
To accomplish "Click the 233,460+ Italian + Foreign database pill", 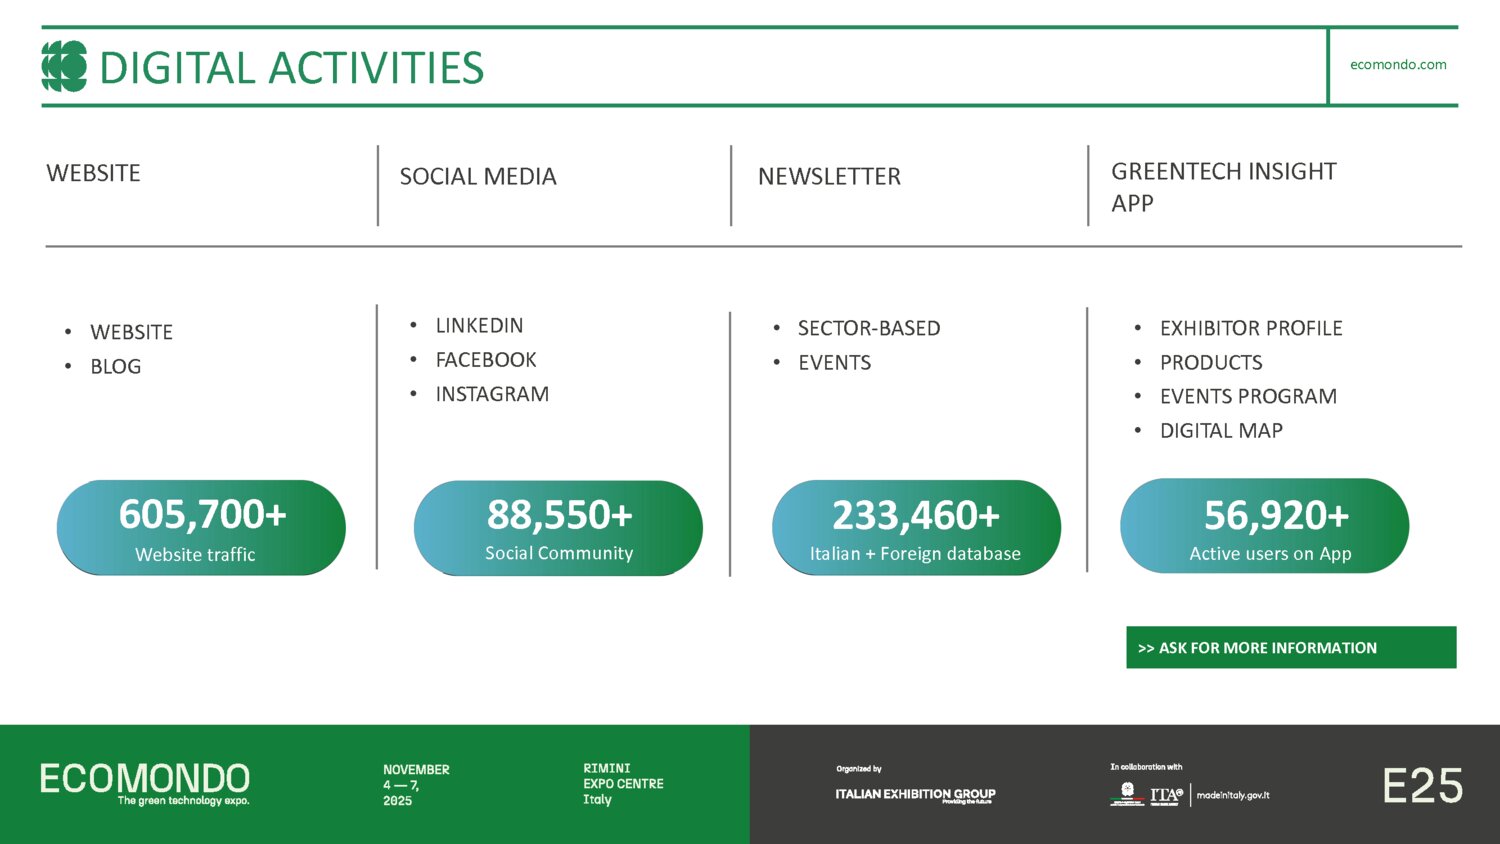I will point(916,528).
